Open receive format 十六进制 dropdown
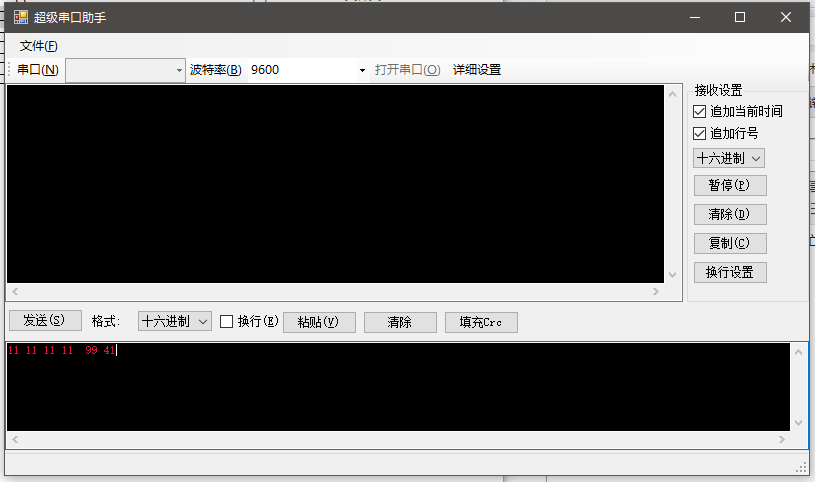815x482 pixels. [x=729, y=158]
